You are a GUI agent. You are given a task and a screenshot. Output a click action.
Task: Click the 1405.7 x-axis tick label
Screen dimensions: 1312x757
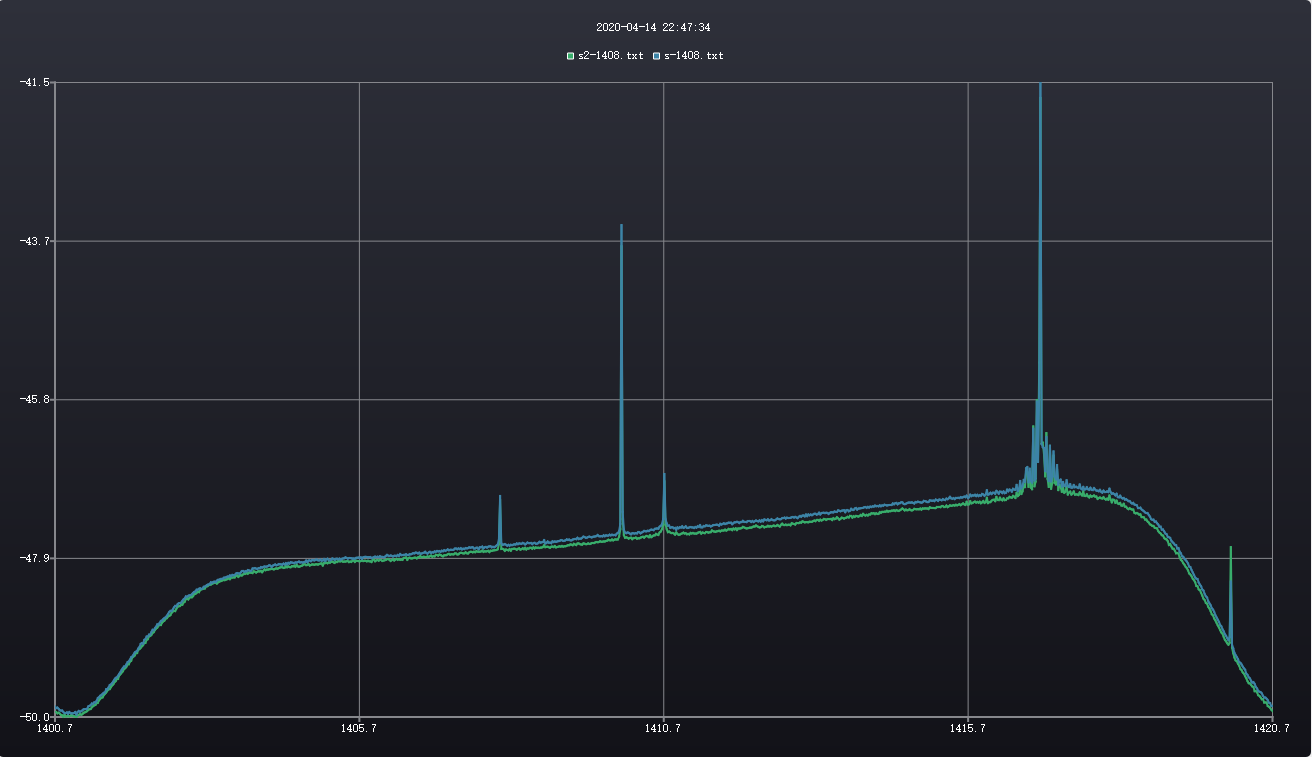[359, 729]
